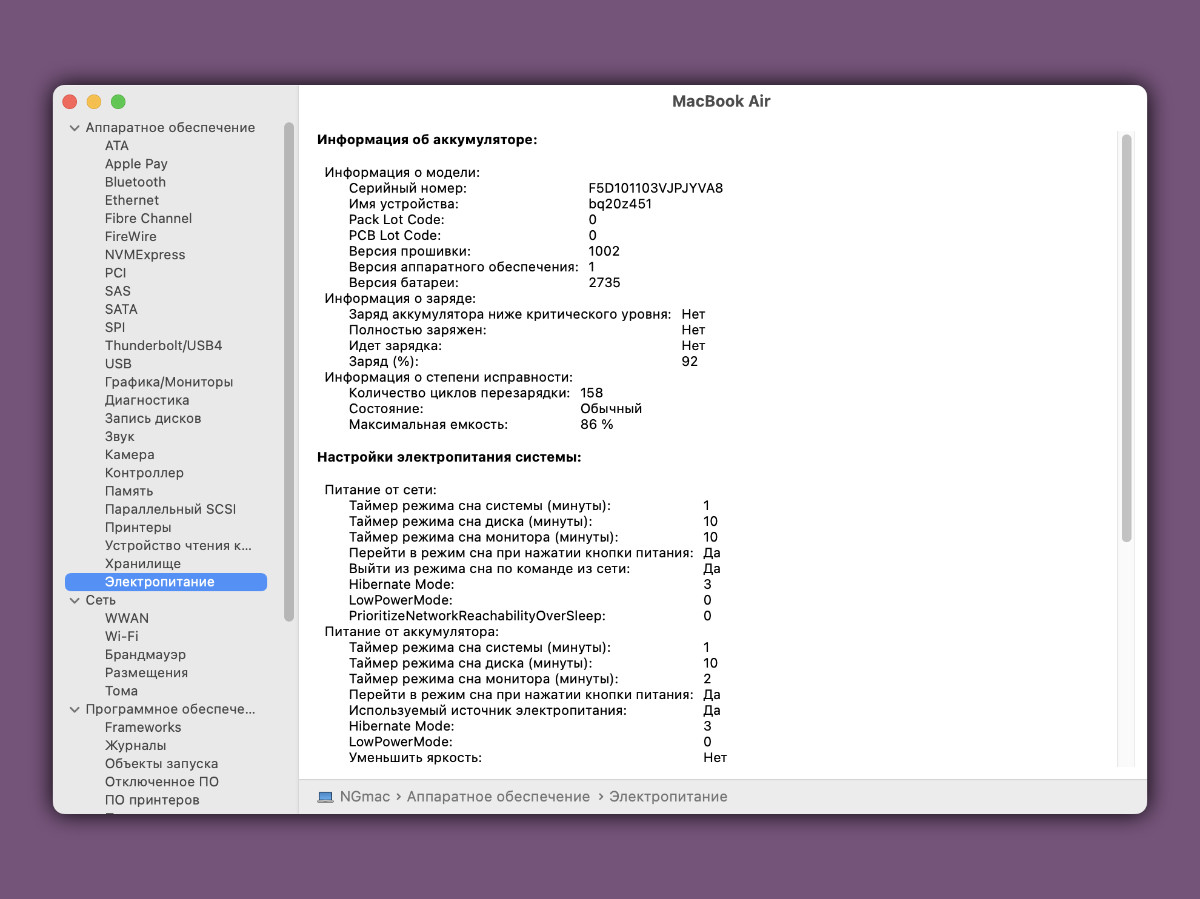Choose Параллельный SCSI entry

pos(170,509)
